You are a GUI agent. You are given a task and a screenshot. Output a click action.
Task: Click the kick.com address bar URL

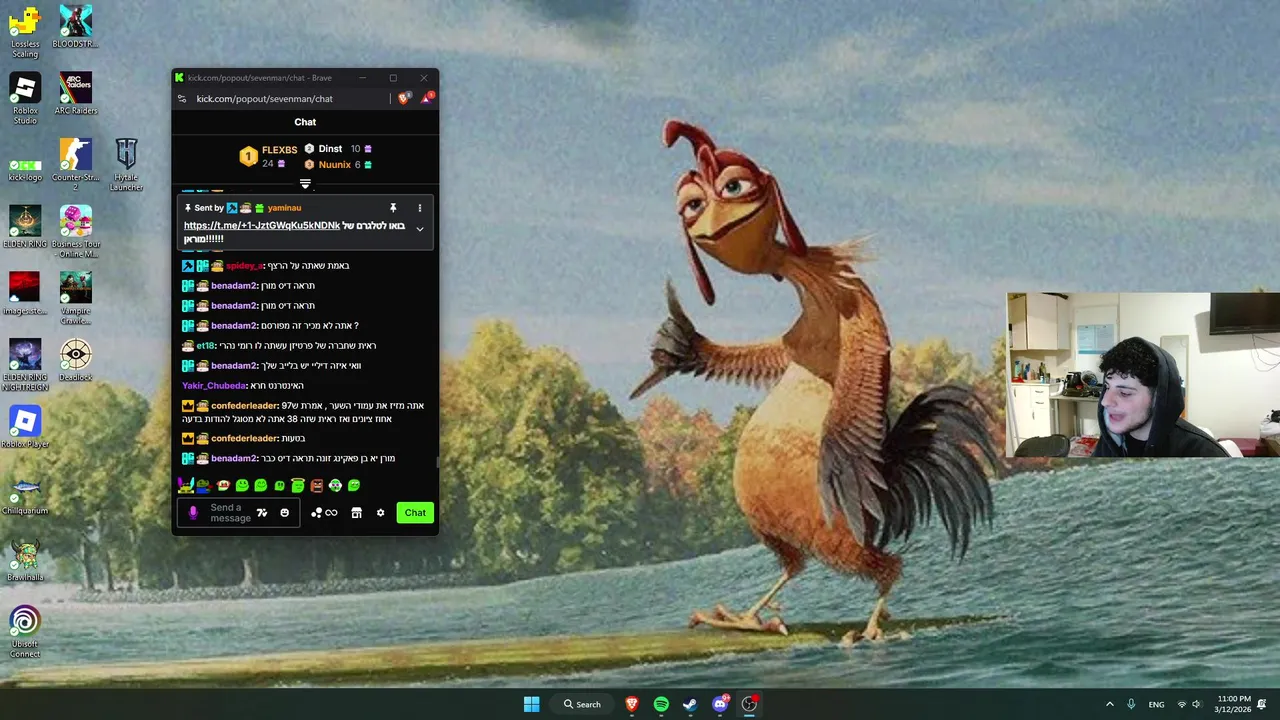coord(264,99)
